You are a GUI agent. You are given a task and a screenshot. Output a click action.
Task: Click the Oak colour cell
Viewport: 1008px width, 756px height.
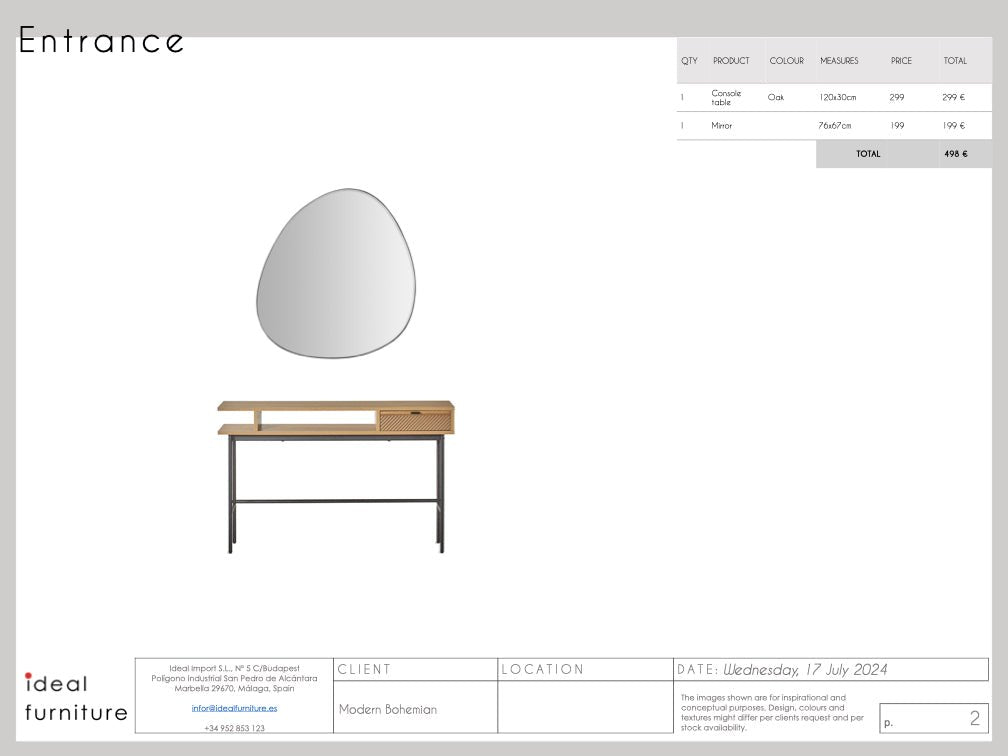[x=776, y=98]
